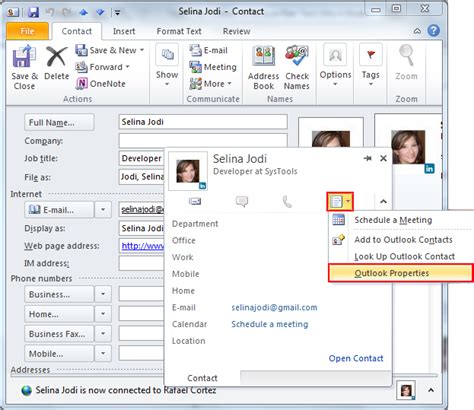Click the Full Name... button

(x=59, y=122)
